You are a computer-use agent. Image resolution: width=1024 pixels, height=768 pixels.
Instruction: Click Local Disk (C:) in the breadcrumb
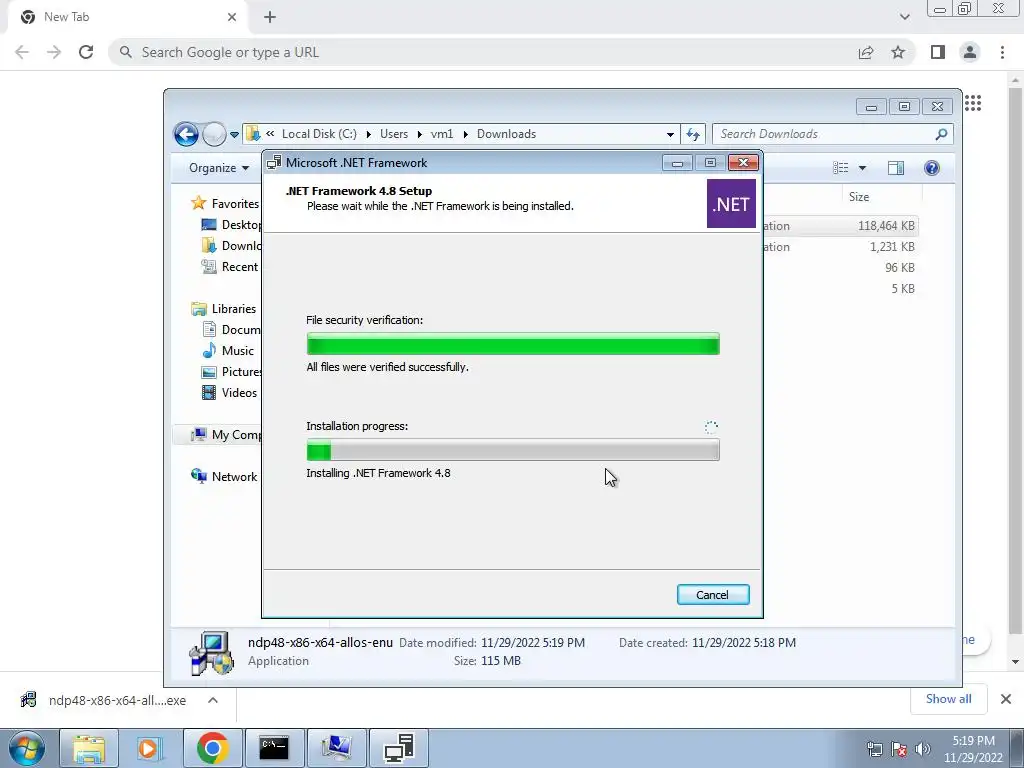tap(319, 134)
